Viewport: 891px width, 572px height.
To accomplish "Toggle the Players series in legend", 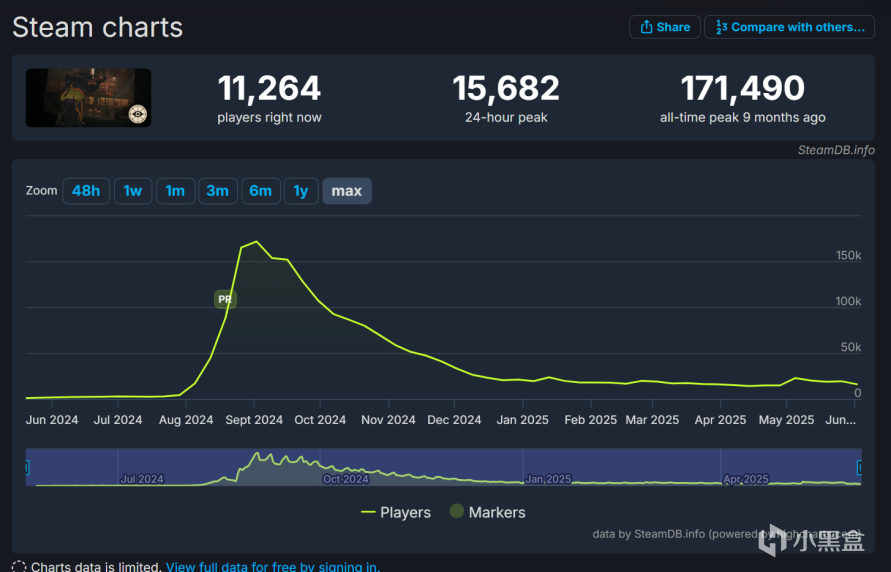I will pos(396,512).
